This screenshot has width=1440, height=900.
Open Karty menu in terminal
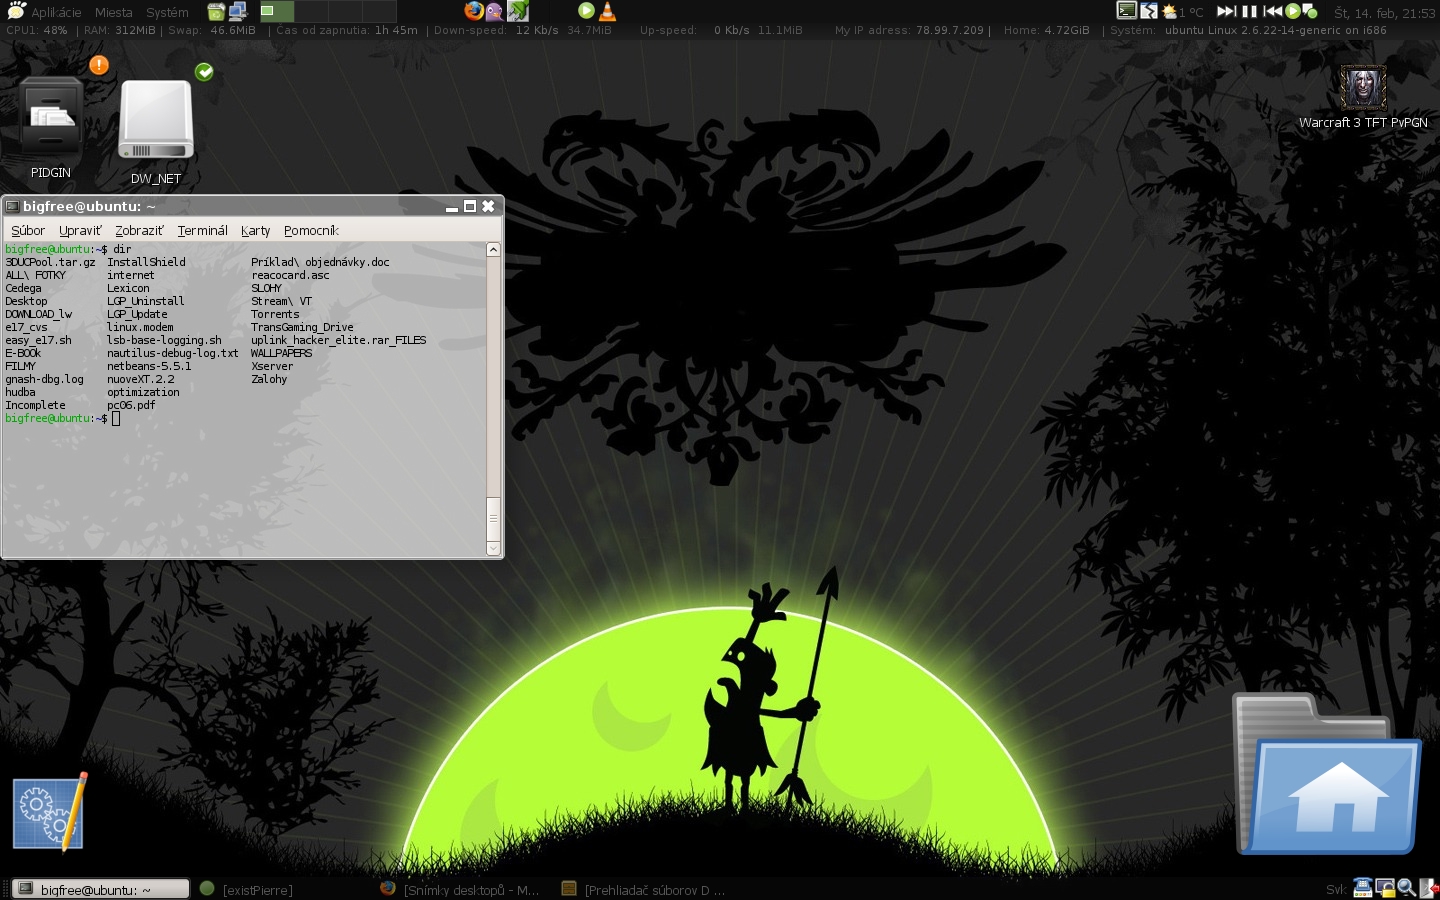click(x=255, y=230)
